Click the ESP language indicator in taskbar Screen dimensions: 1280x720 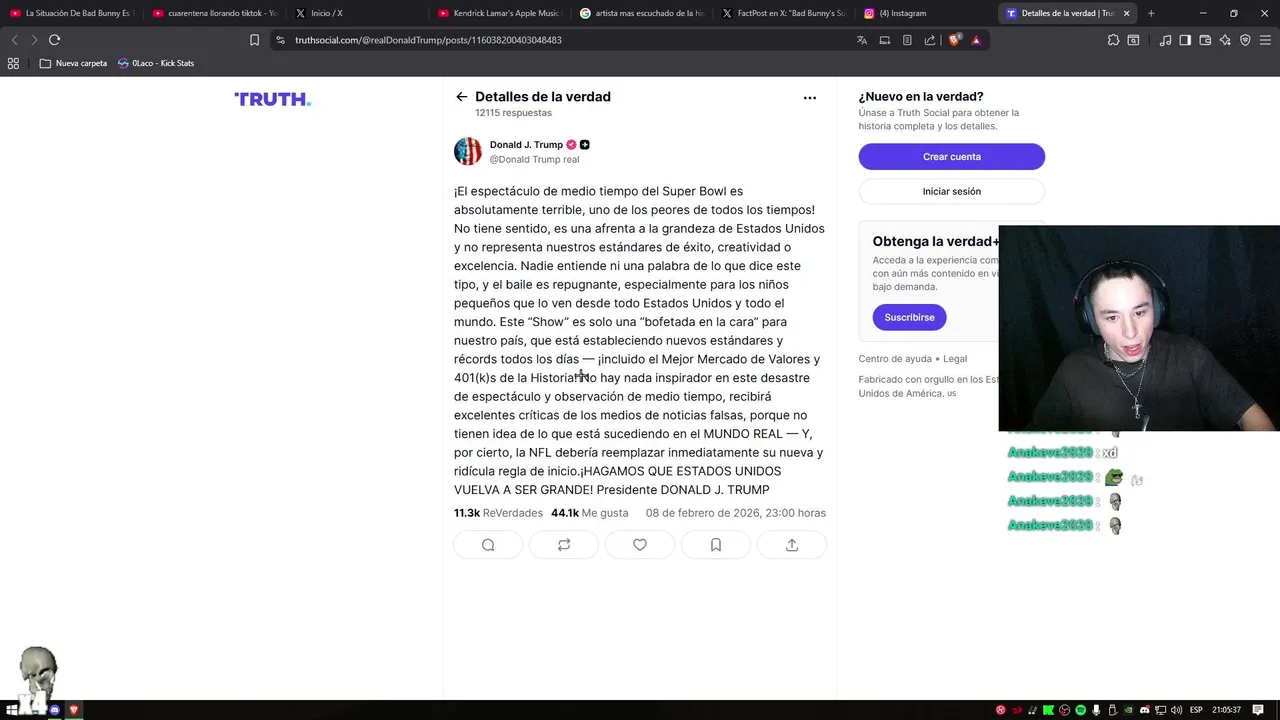pos(1196,710)
